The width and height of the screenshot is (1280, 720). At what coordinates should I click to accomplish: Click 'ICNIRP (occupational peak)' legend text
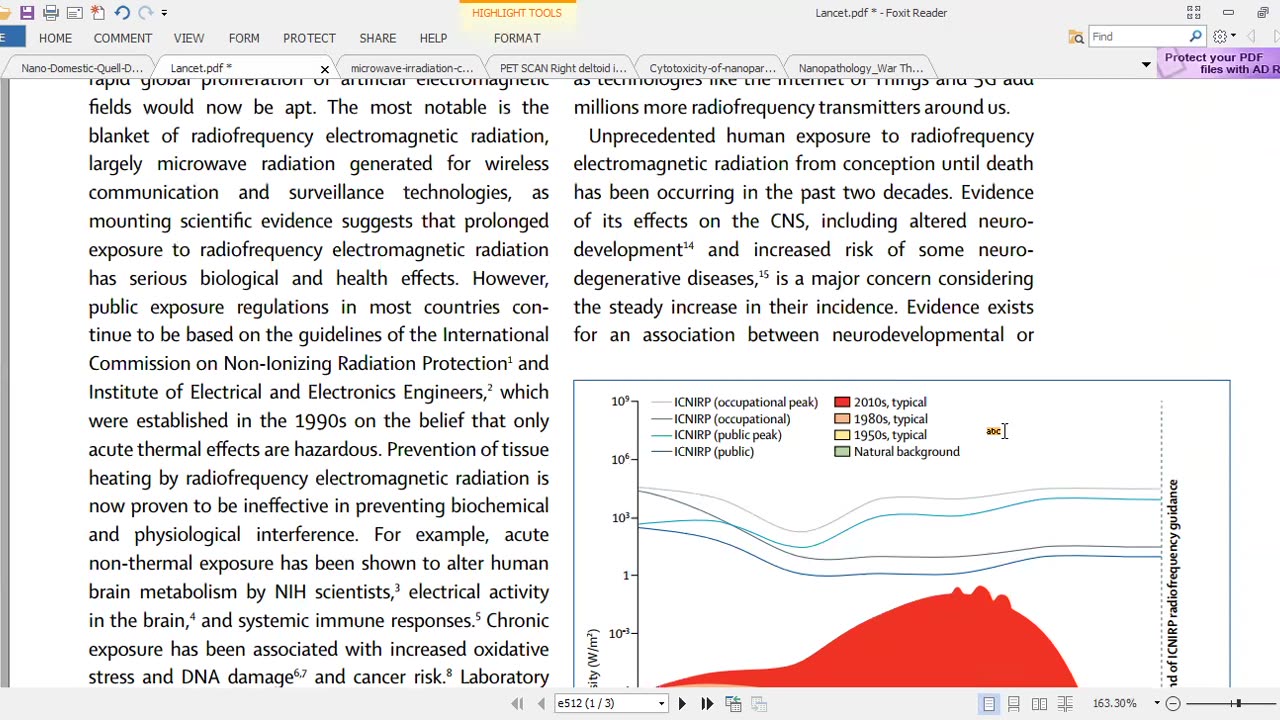coord(746,402)
